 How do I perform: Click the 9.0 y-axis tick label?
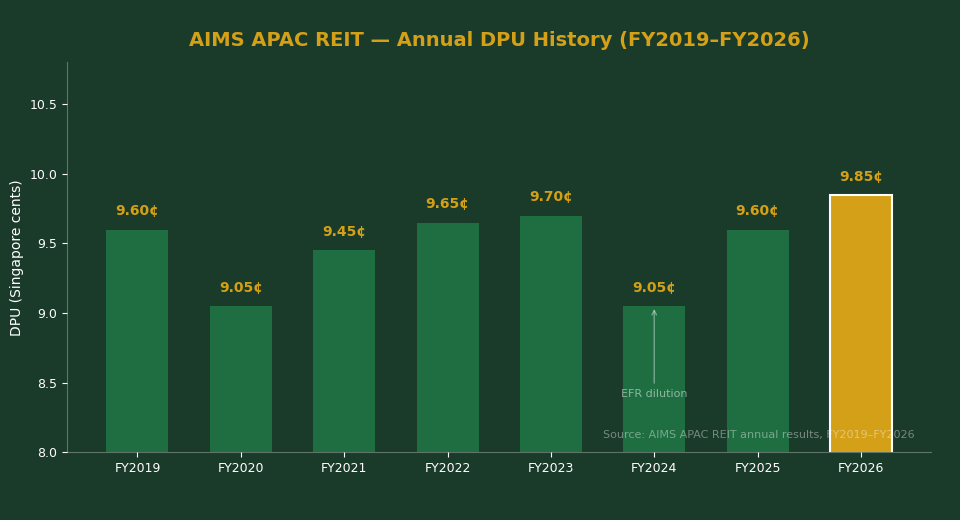tap(47, 314)
